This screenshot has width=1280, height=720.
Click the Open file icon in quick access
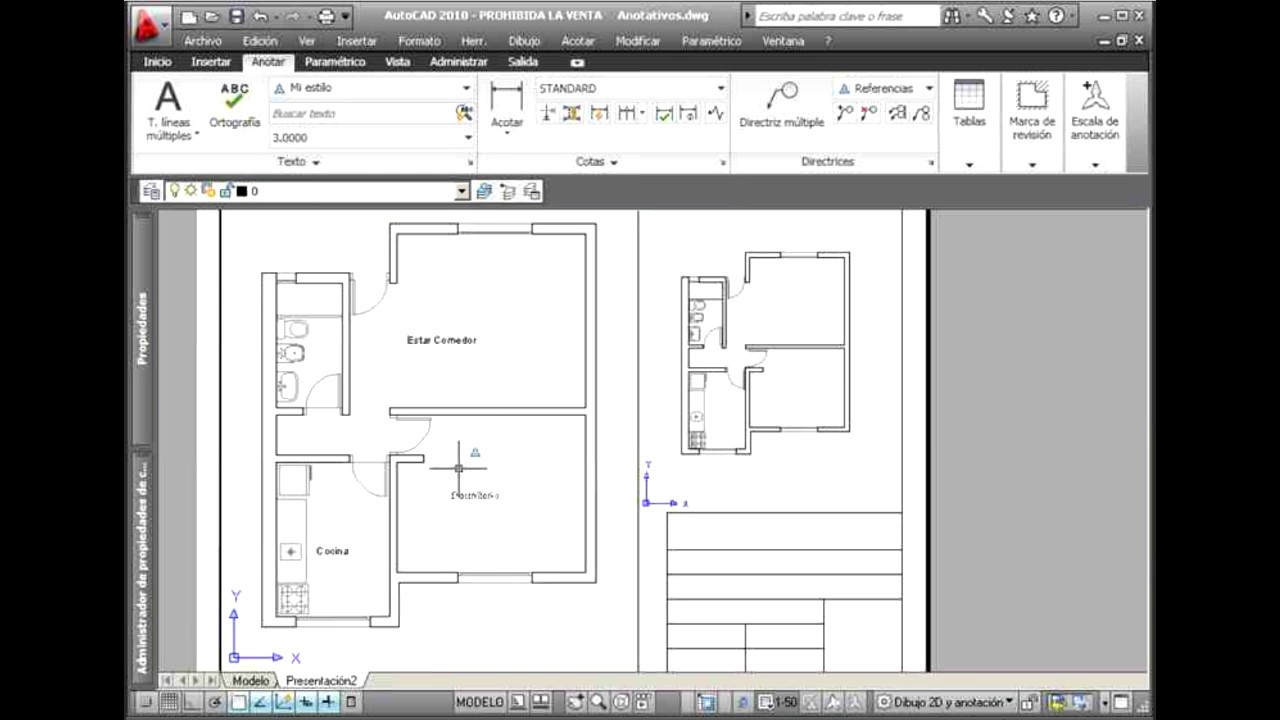point(212,17)
